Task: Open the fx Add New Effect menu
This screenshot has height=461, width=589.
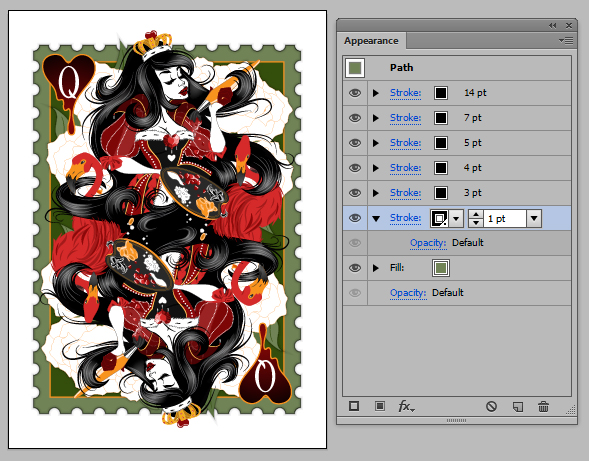Action: (406, 406)
